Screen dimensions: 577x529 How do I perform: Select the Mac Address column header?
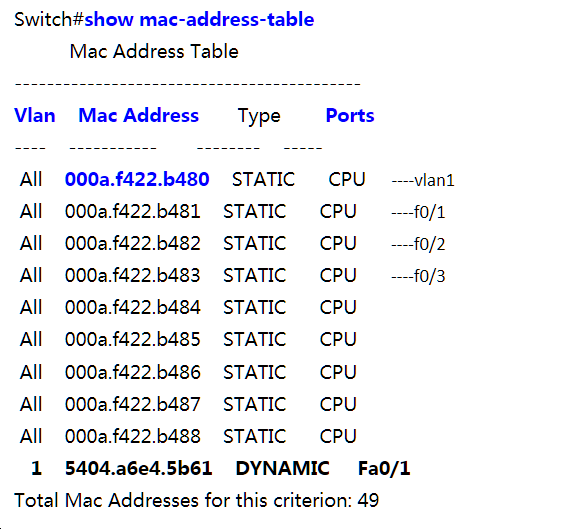tap(139, 116)
